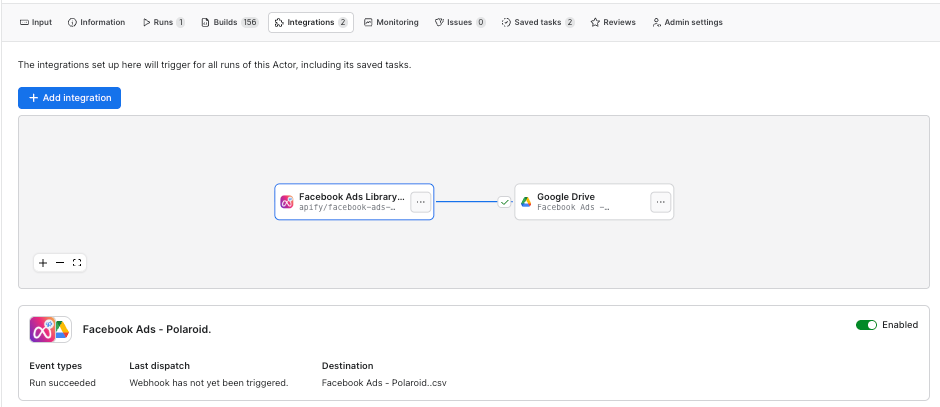Open the Runs tab
Screen dimensions: 940x407
pyautogui.click(x=164, y=22)
